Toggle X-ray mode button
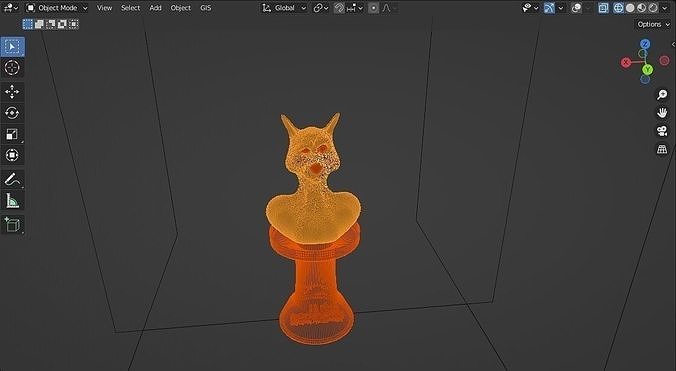The height and width of the screenshot is (371, 676). click(x=603, y=8)
